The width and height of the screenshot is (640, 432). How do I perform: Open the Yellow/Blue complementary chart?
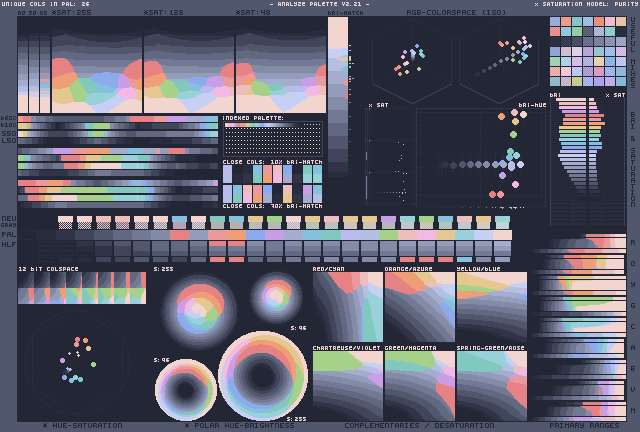point(491,307)
